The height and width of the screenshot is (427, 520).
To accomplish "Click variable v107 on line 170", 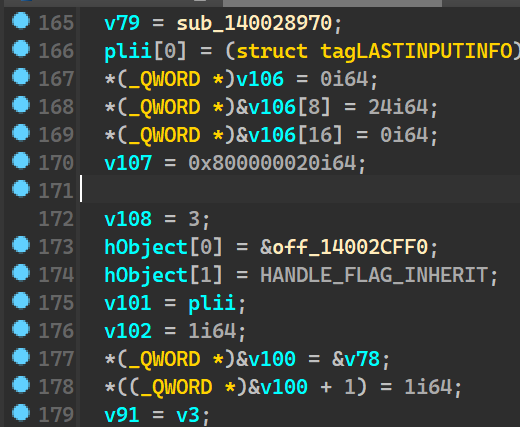I will coord(128,163).
